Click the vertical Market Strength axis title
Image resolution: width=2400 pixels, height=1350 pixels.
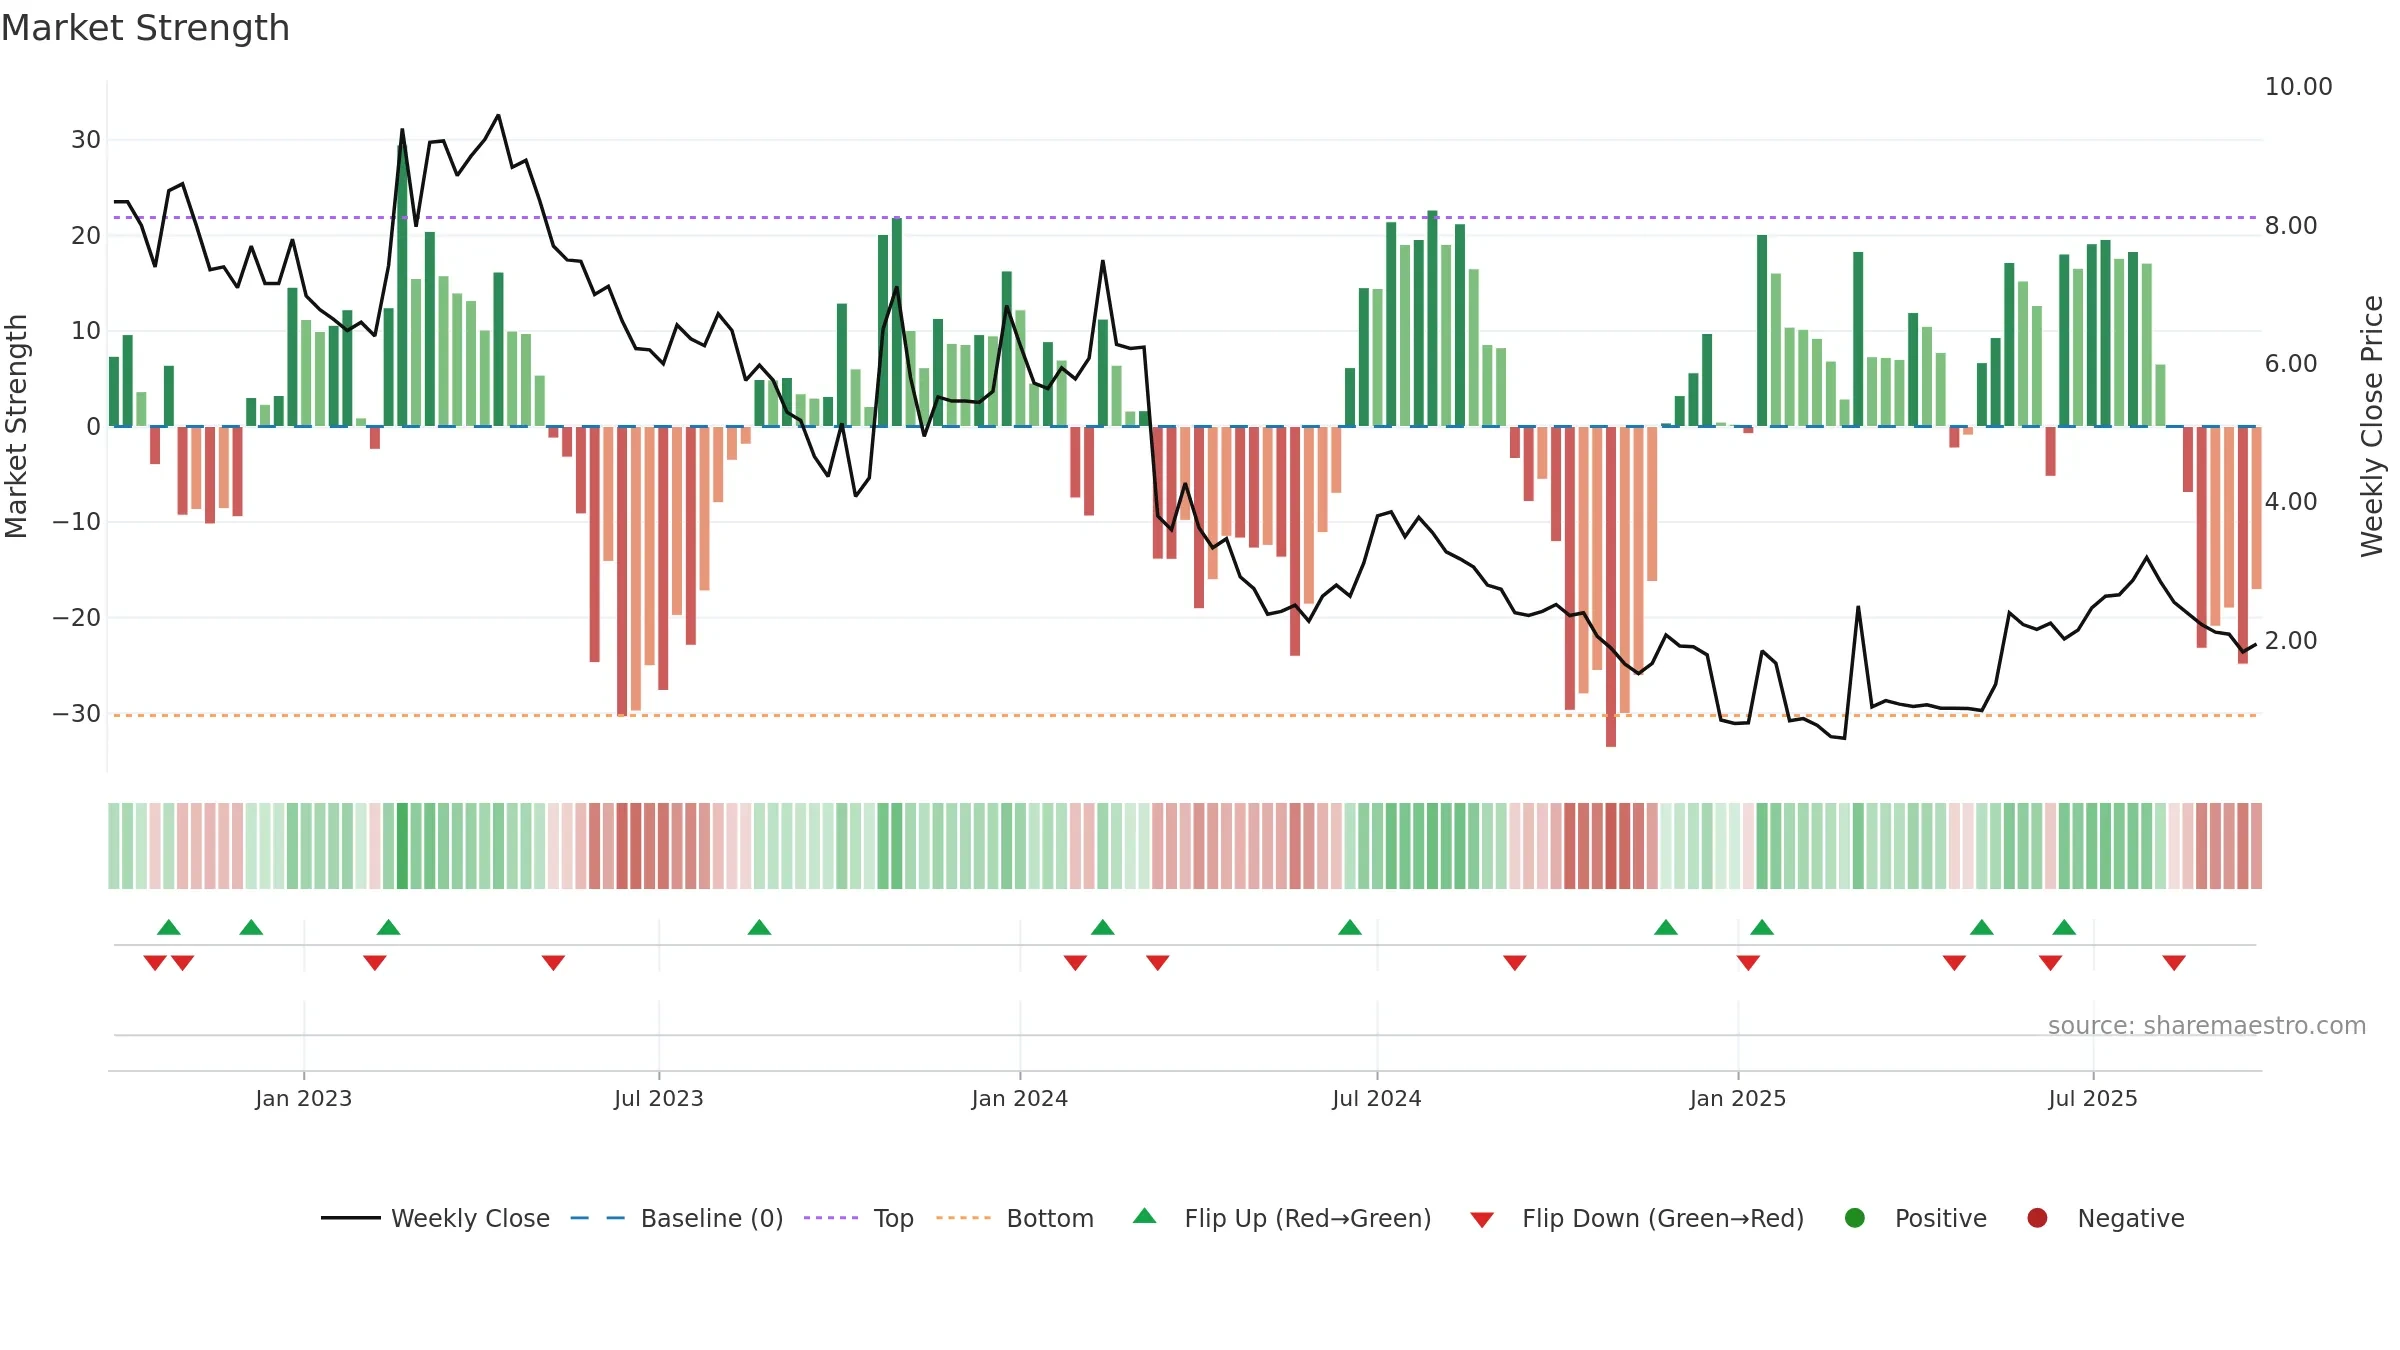point(16,426)
